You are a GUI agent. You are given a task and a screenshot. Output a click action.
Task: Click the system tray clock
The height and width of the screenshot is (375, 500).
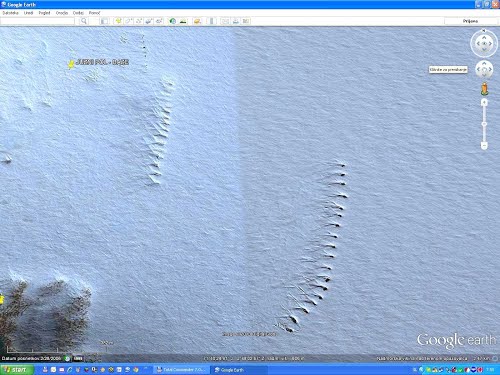tap(490, 370)
